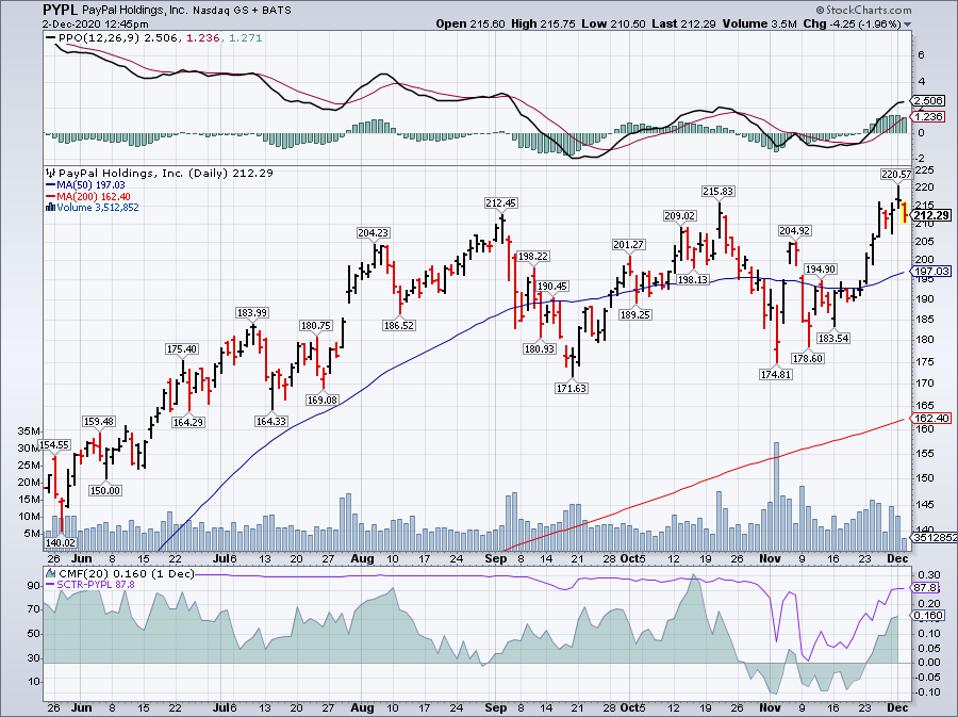958x717 pixels.
Task: Click the 189.25 low price label
Action: pyautogui.click(x=635, y=315)
